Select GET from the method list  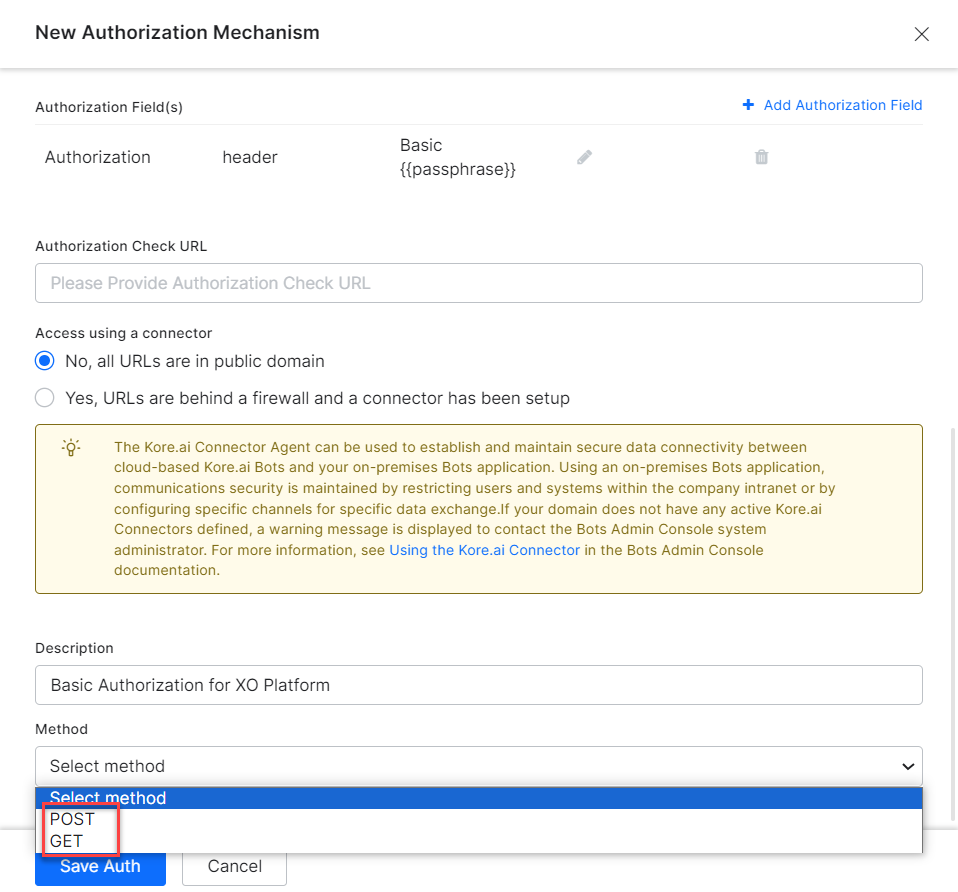(x=67, y=841)
